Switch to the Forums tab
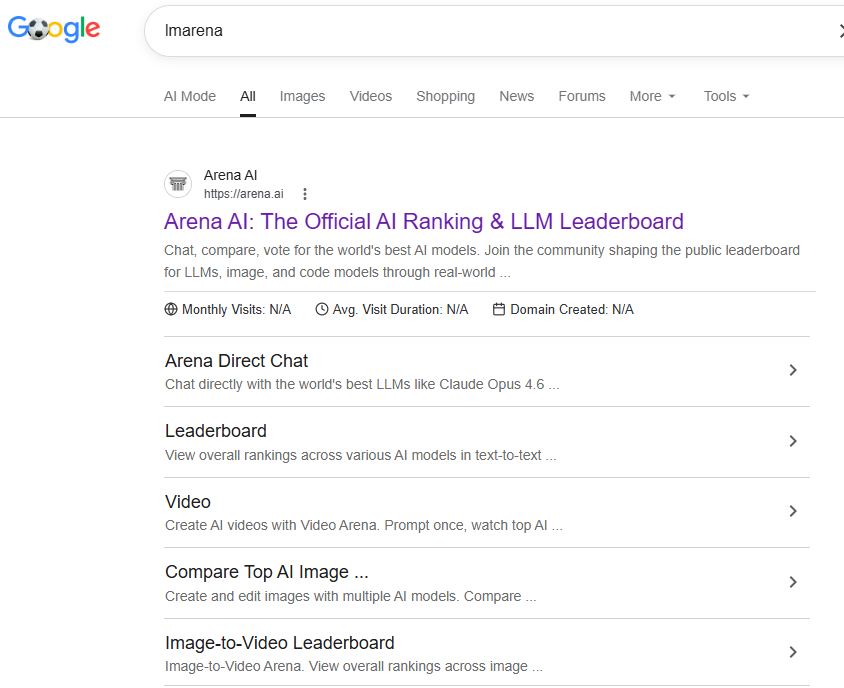This screenshot has height=688, width=844. pyautogui.click(x=582, y=96)
